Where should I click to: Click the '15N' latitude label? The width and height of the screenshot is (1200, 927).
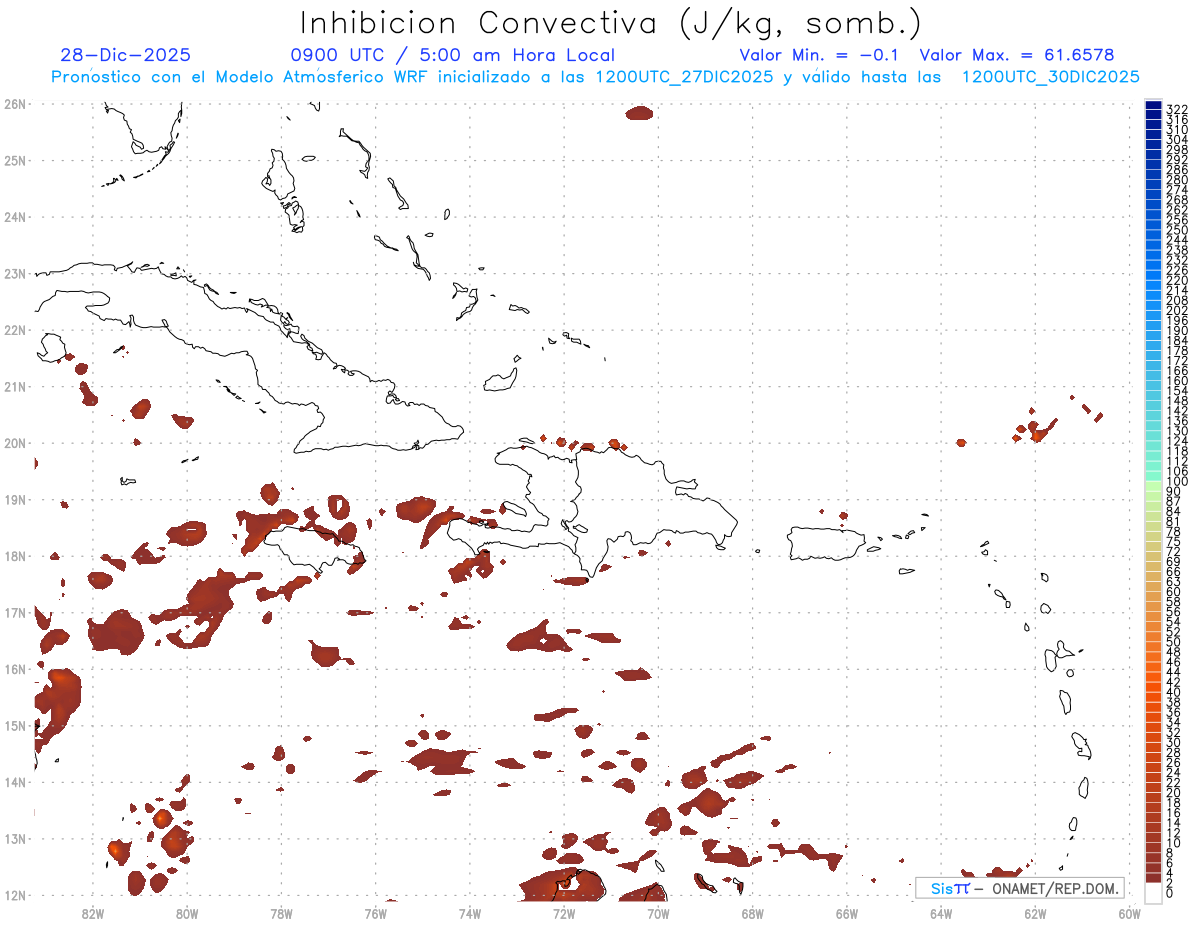[15, 725]
